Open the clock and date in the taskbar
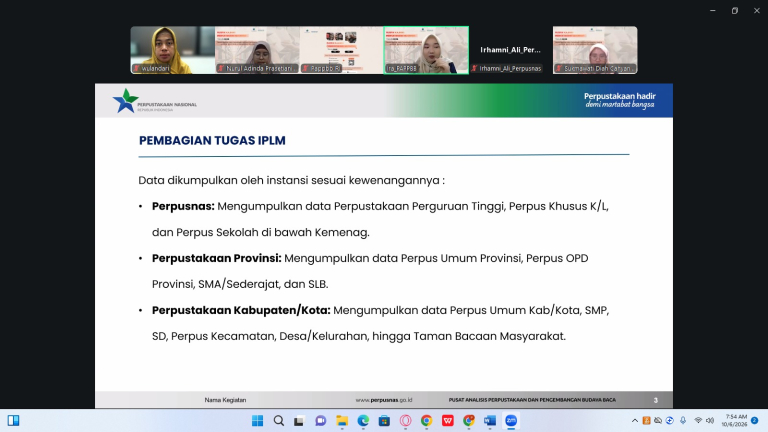This screenshot has height=432, width=768. tap(734, 421)
